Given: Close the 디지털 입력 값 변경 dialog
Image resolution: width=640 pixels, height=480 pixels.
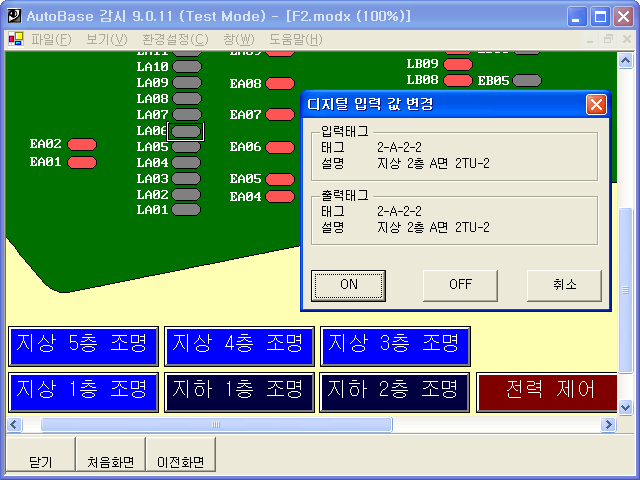Looking at the screenshot, I should coord(596,104).
